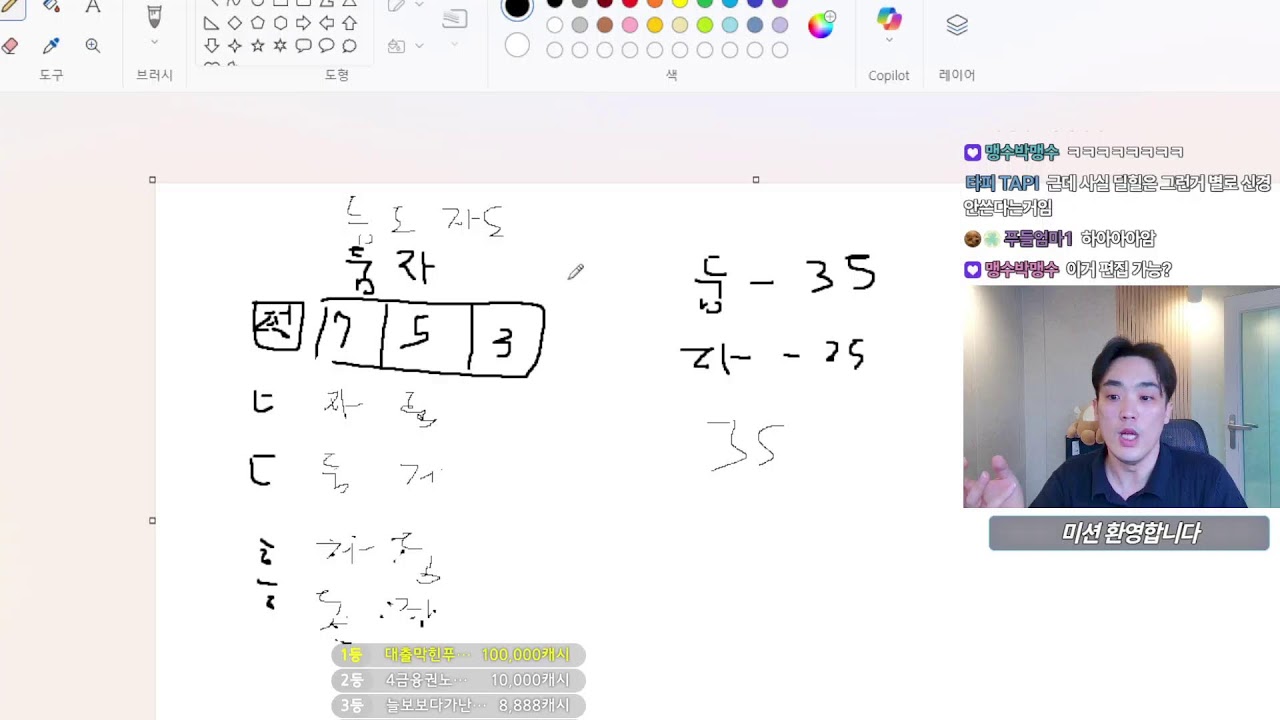Select the Color picker eyedropper tool
The height and width of the screenshot is (720, 1280).
(x=51, y=46)
